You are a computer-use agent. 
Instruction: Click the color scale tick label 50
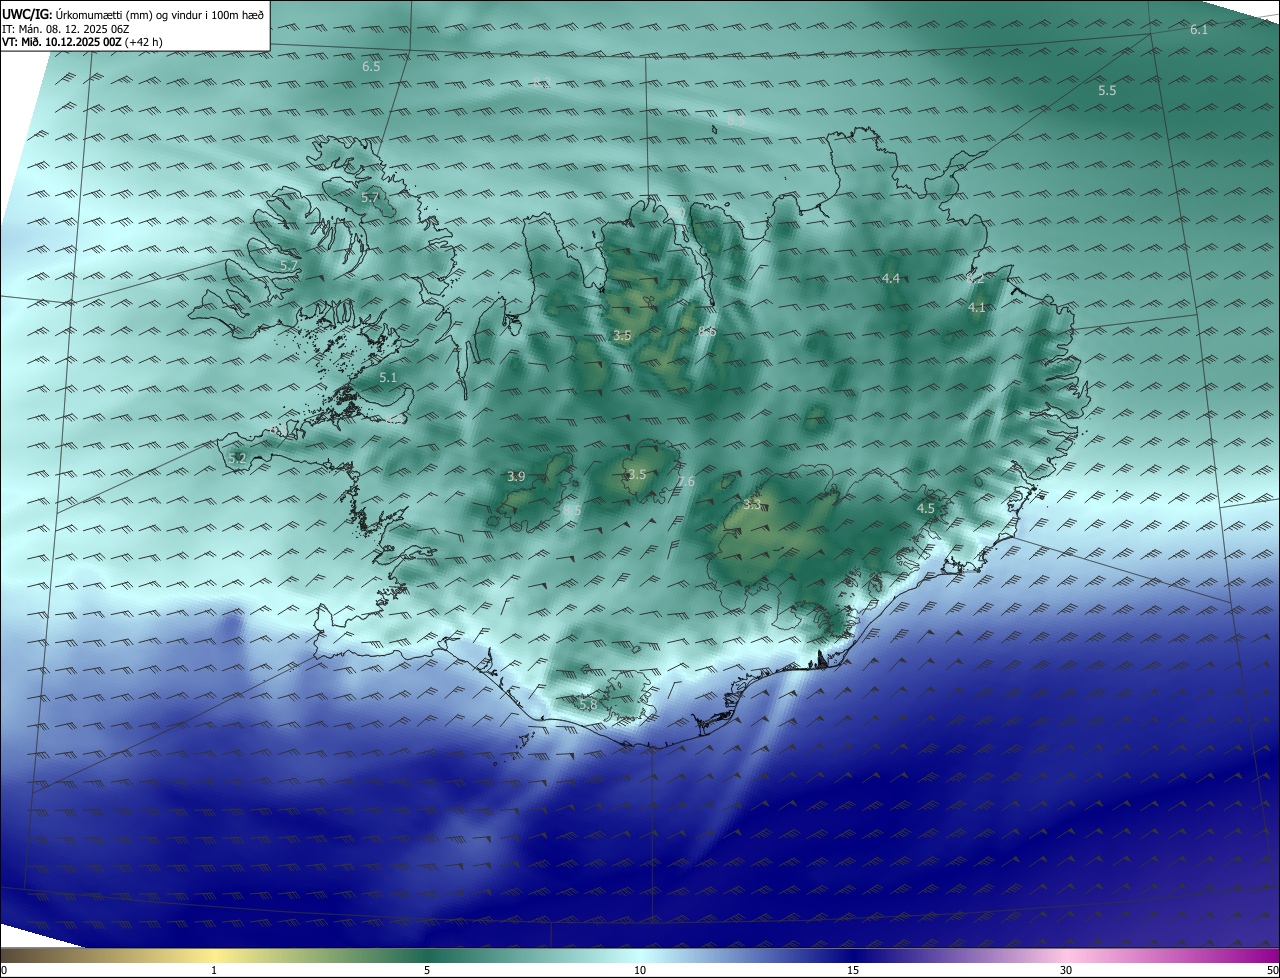[1271, 970]
